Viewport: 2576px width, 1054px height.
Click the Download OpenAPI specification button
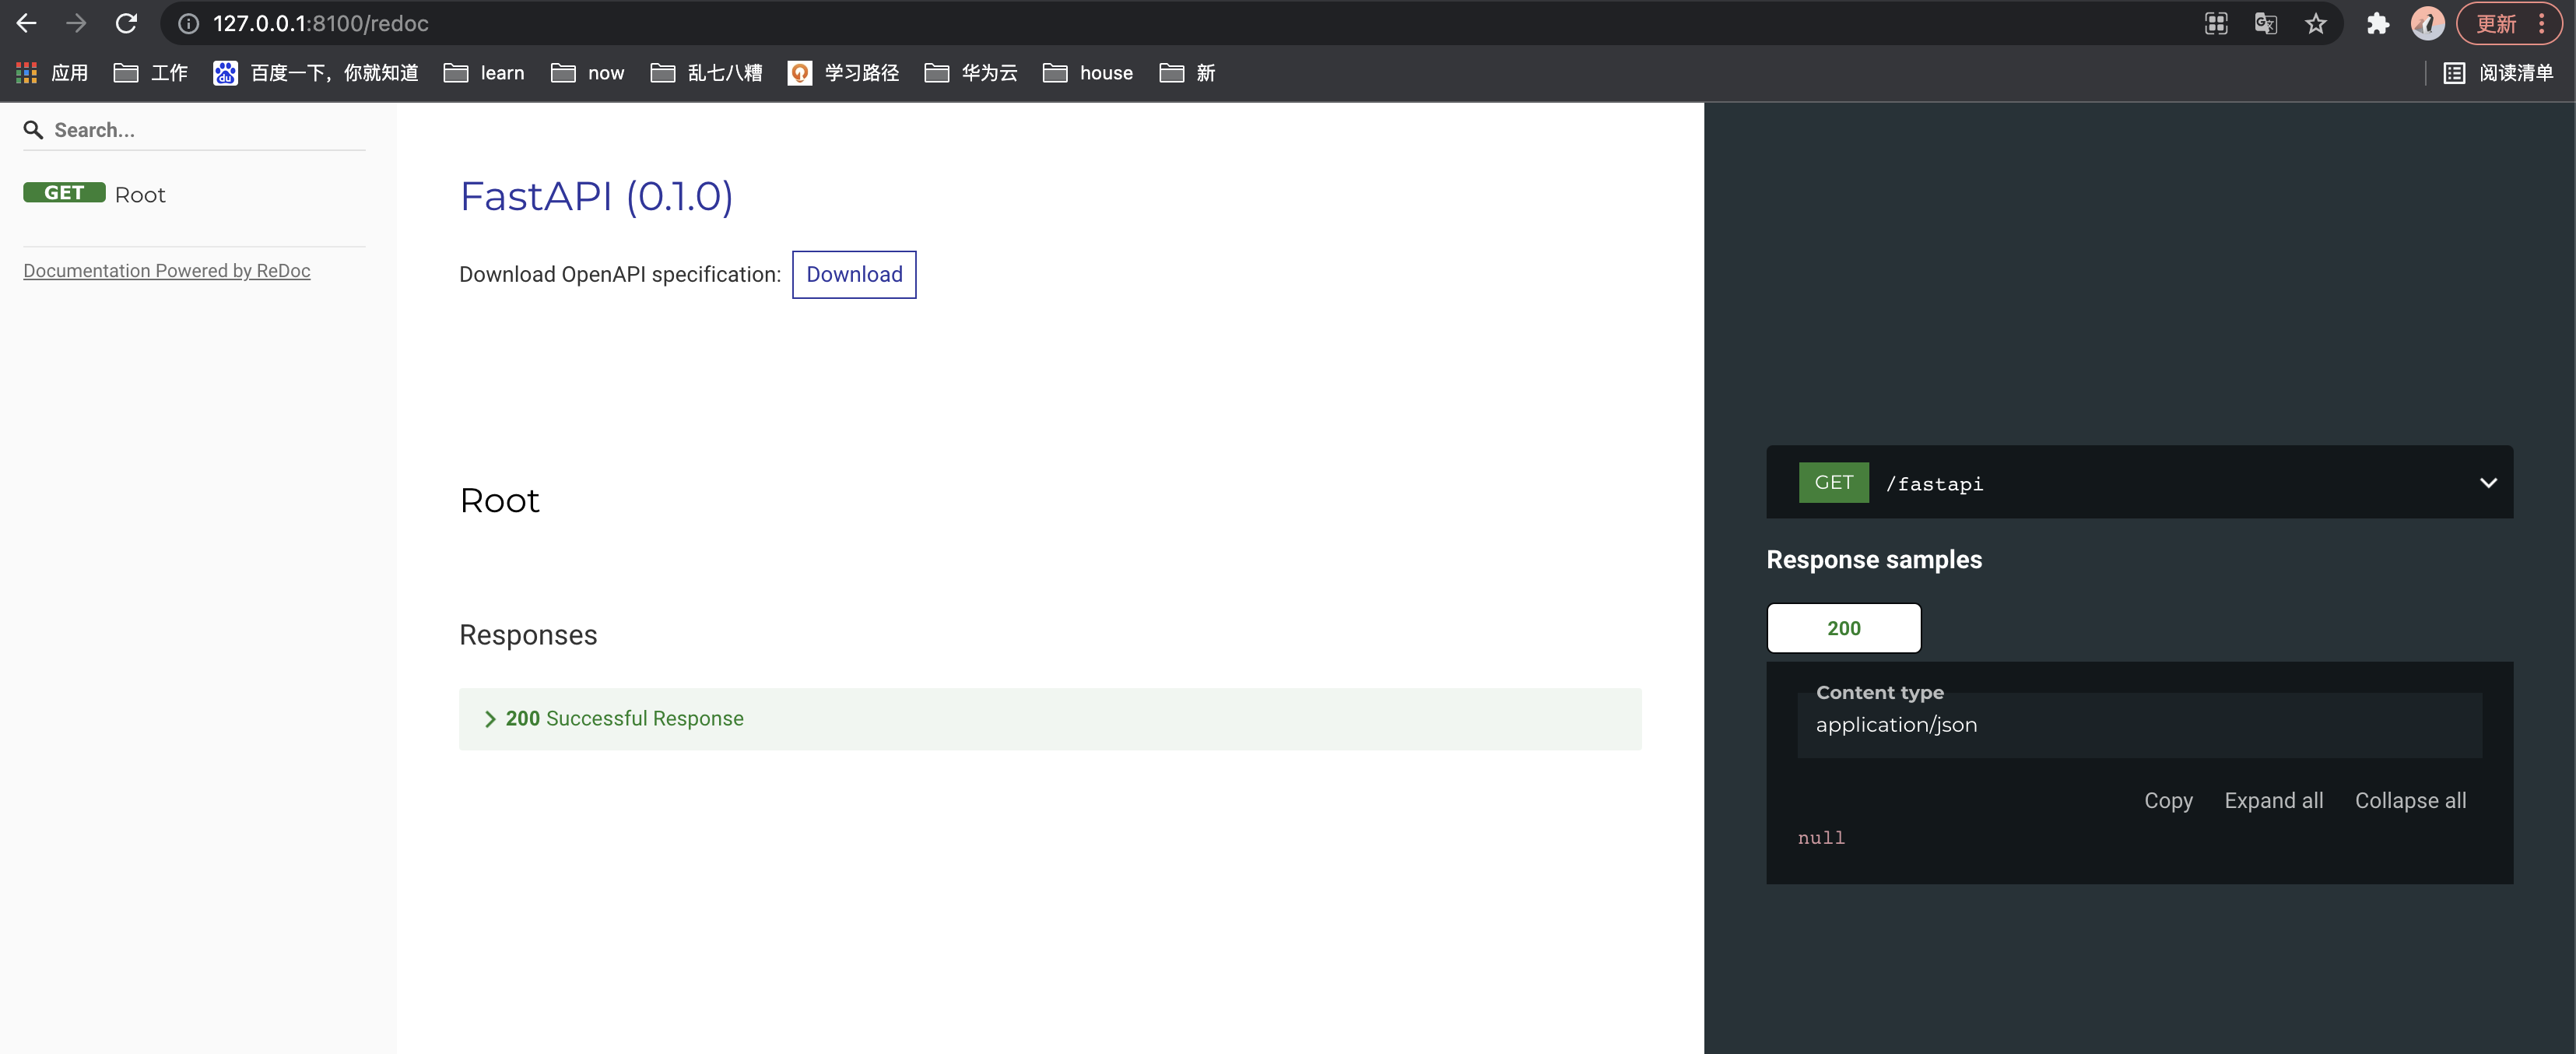coord(855,275)
